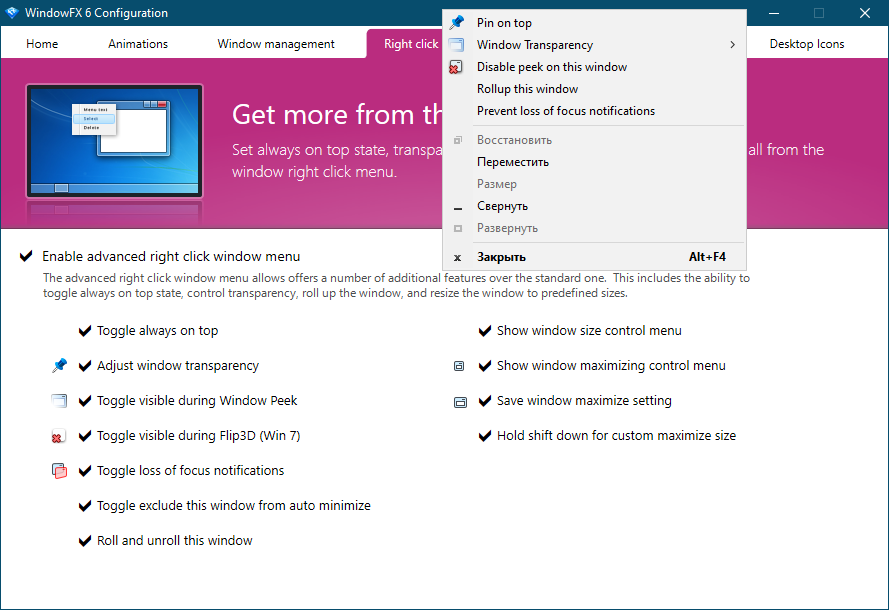This screenshot has height=610, width=889.
Task: Click the window icon beside Window Transparency
Action: coord(456,45)
